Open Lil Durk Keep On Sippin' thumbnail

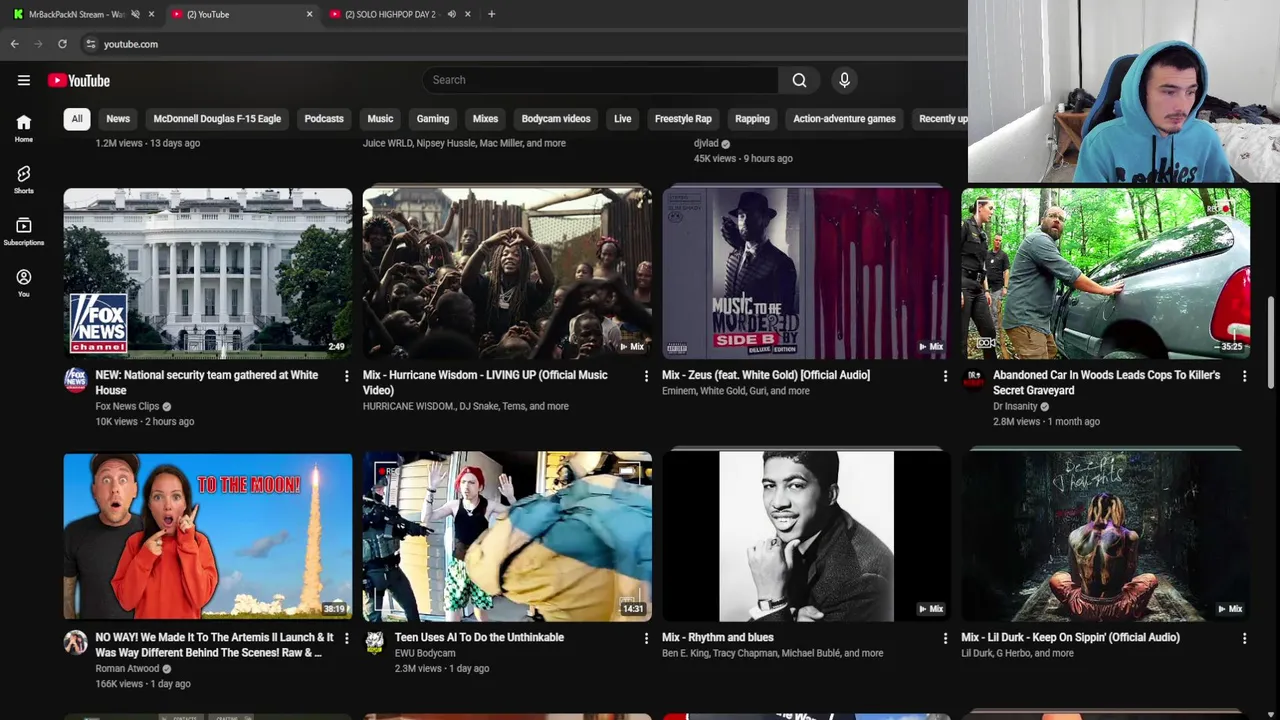(x=1105, y=536)
